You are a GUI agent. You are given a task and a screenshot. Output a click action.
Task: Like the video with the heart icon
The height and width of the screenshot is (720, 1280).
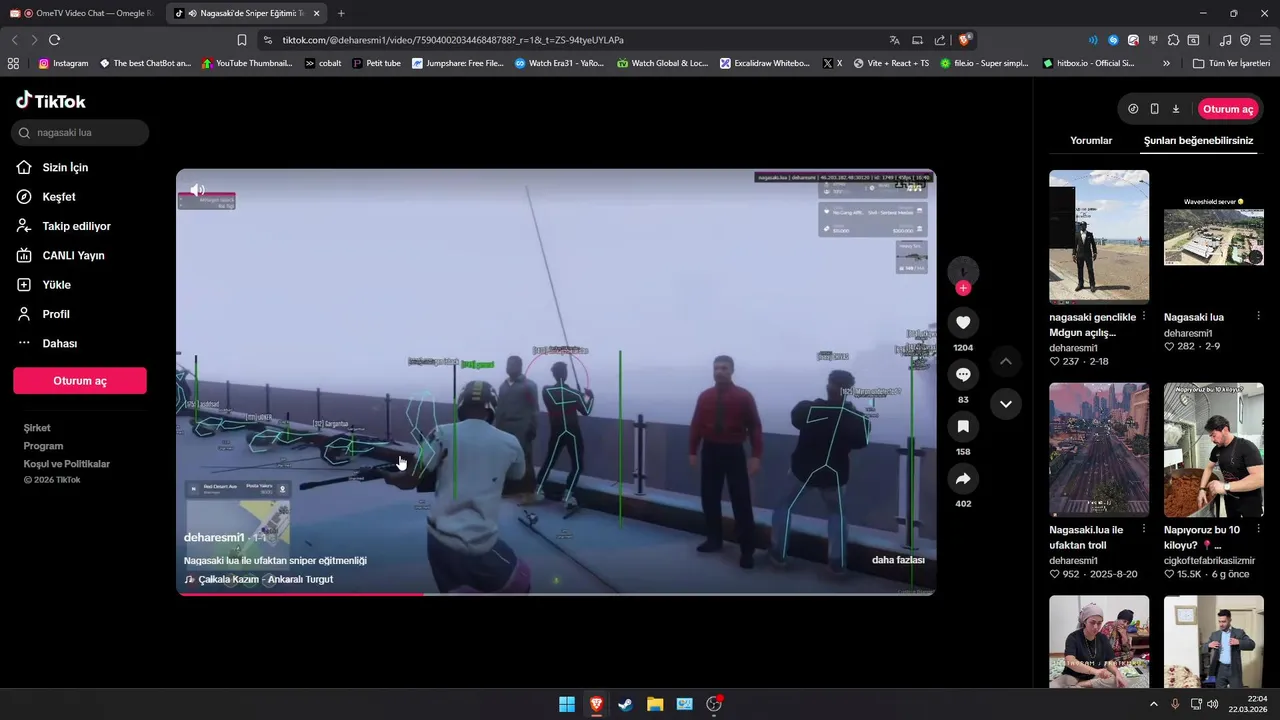coord(963,322)
